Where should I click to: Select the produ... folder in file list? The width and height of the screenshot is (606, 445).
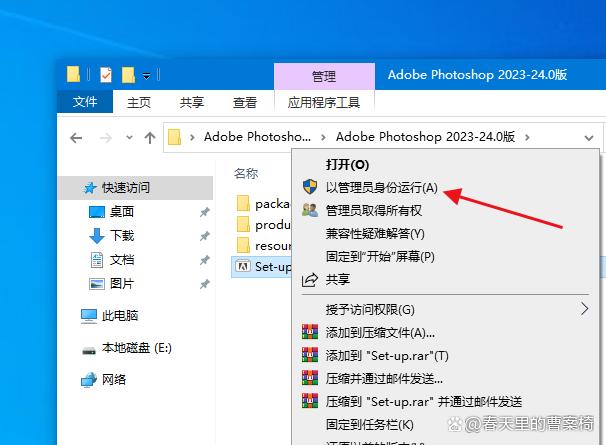tap(263, 224)
